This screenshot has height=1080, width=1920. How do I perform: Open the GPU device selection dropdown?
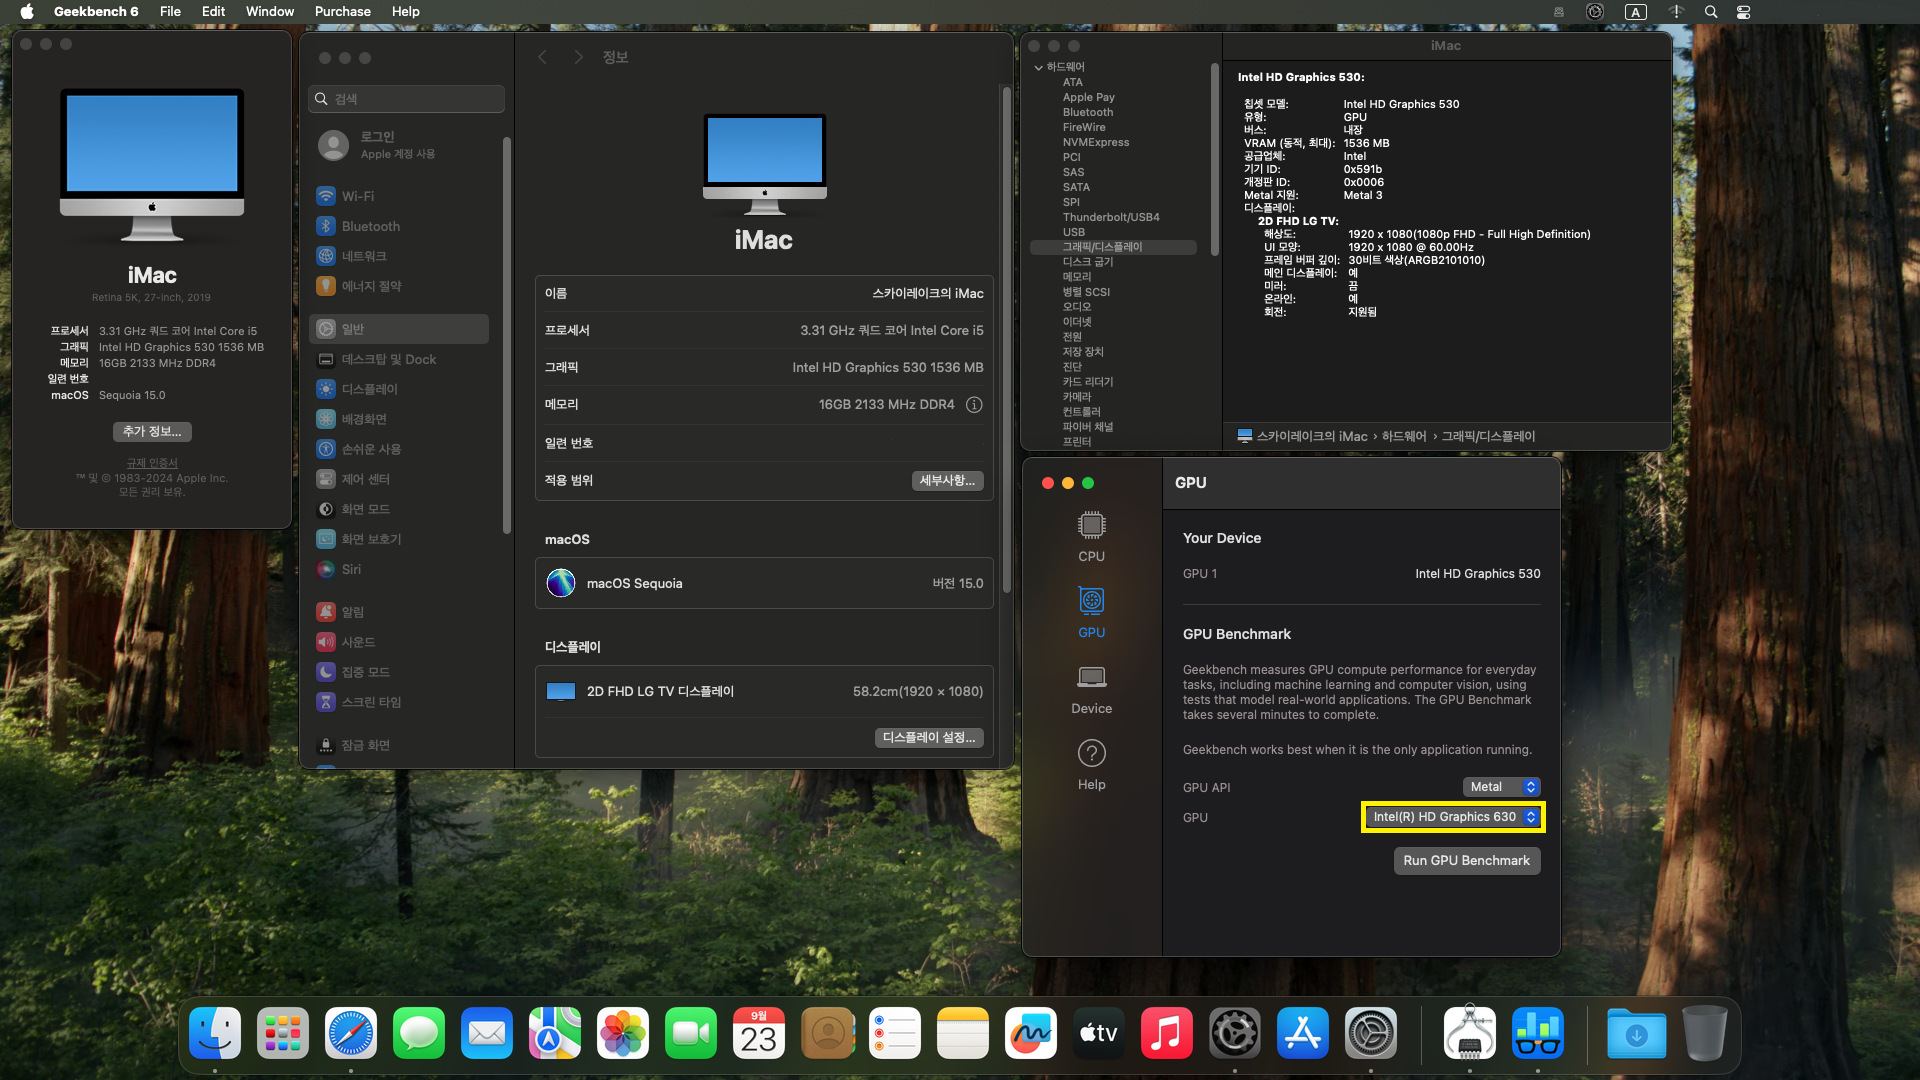(1453, 817)
